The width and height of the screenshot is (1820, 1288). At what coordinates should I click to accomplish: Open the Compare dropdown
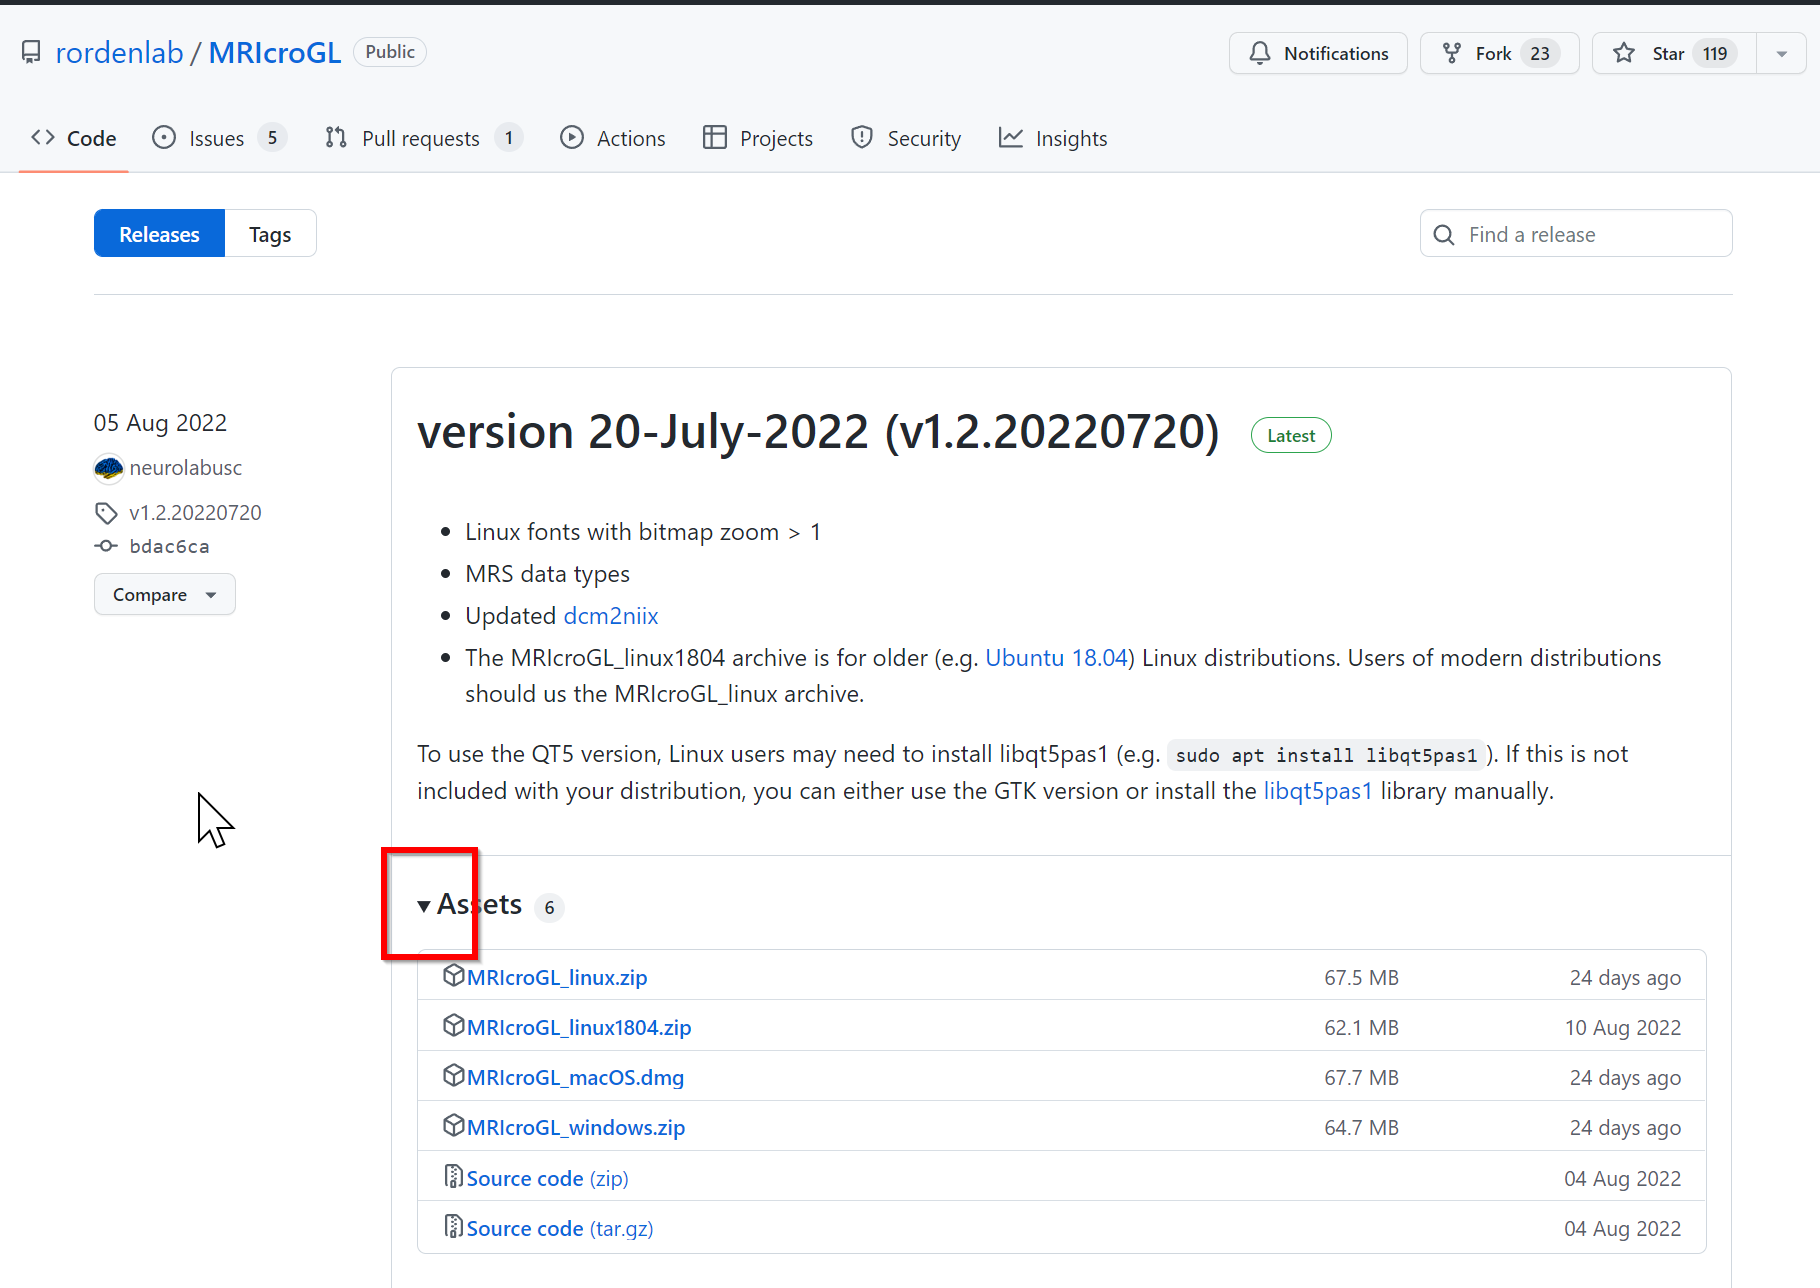tap(165, 594)
